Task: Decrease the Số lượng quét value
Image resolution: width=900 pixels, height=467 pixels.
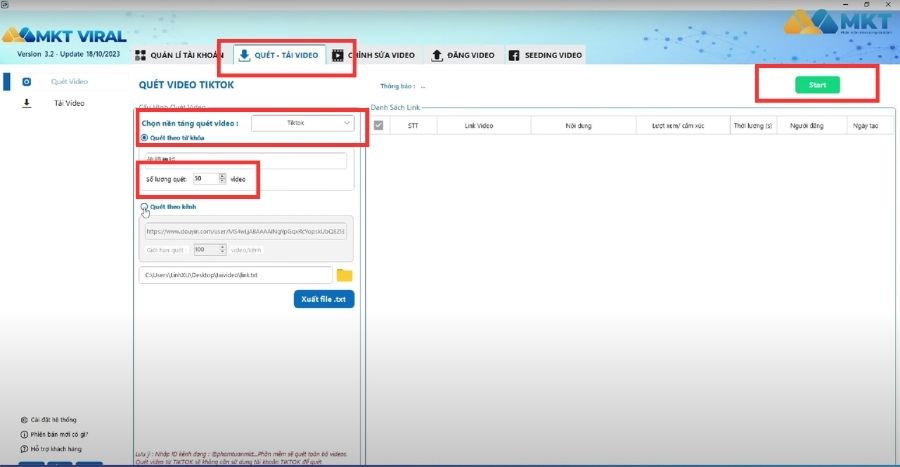Action: [222, 182]
